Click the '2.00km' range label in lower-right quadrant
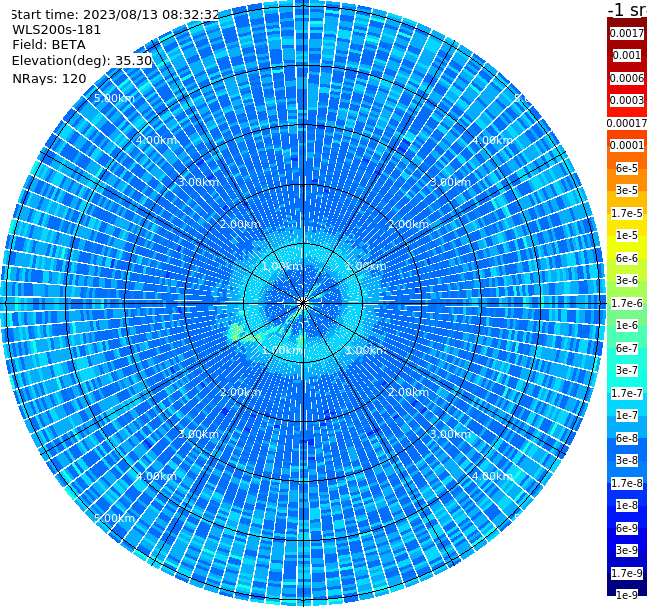This screenshot has height=607, width=647. tap(409, 392)
